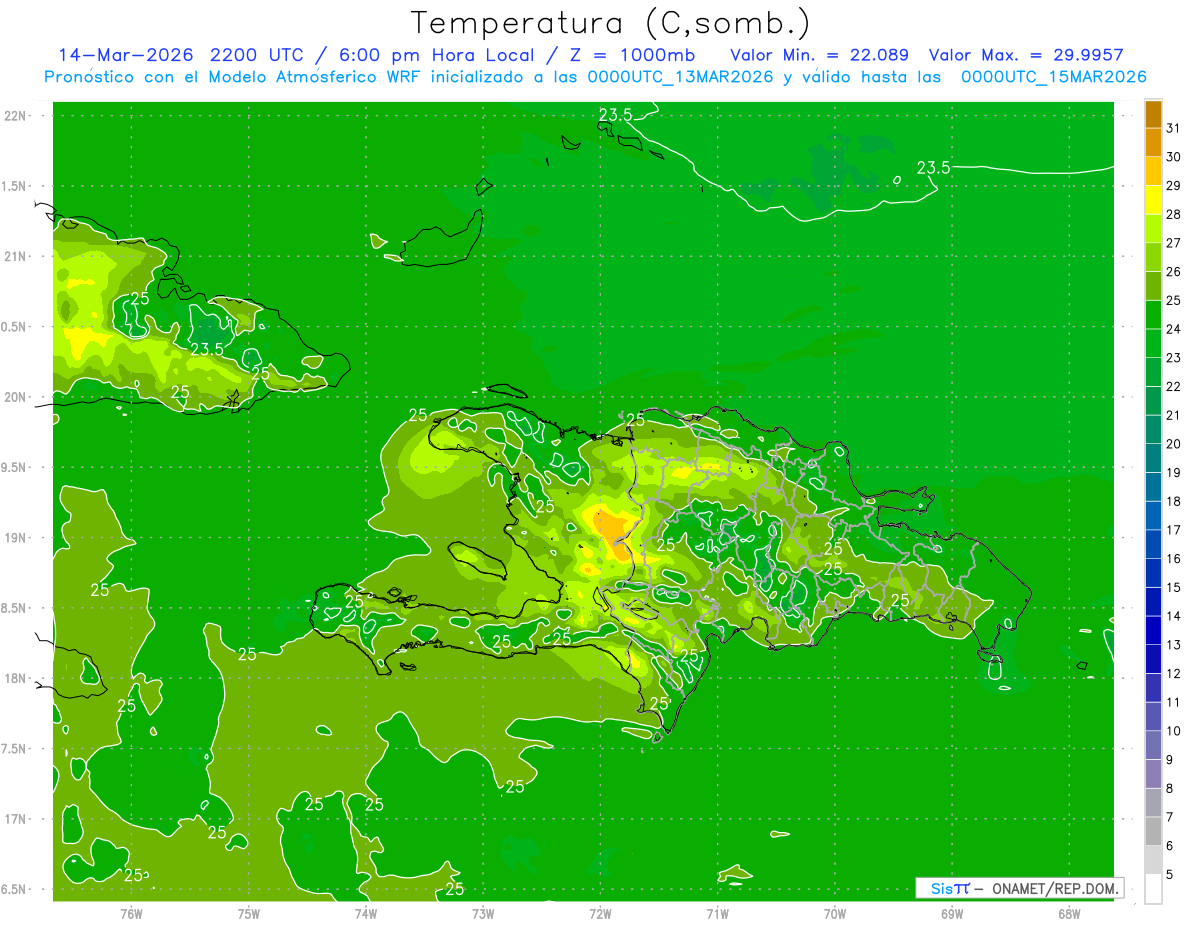Select the valid-until time "0000UTC_15MAR2026"

[1053, 77]
